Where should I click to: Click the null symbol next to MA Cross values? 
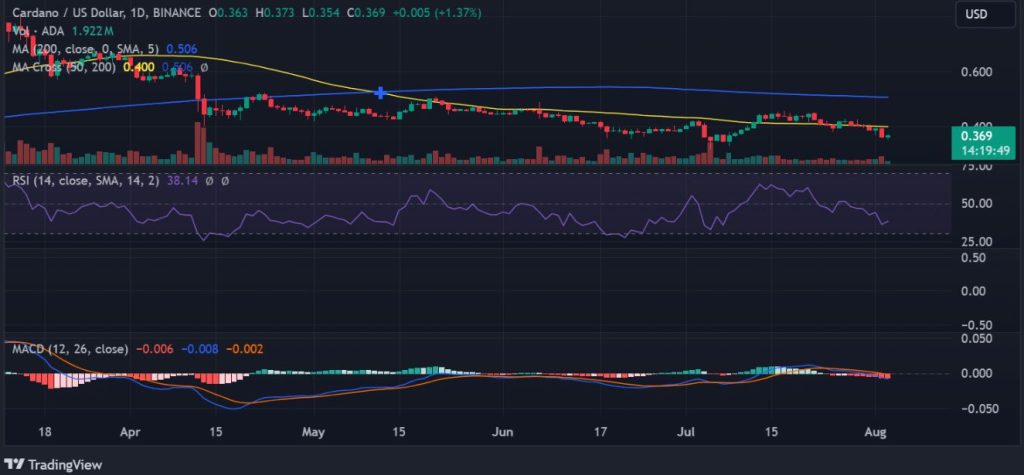click(x=204, y=68)
